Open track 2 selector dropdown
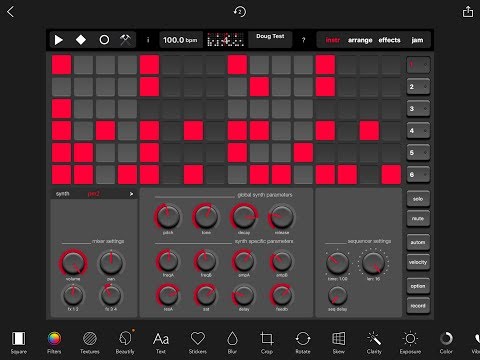This screenshot has width=480, height=360. (x=418, y=87)
